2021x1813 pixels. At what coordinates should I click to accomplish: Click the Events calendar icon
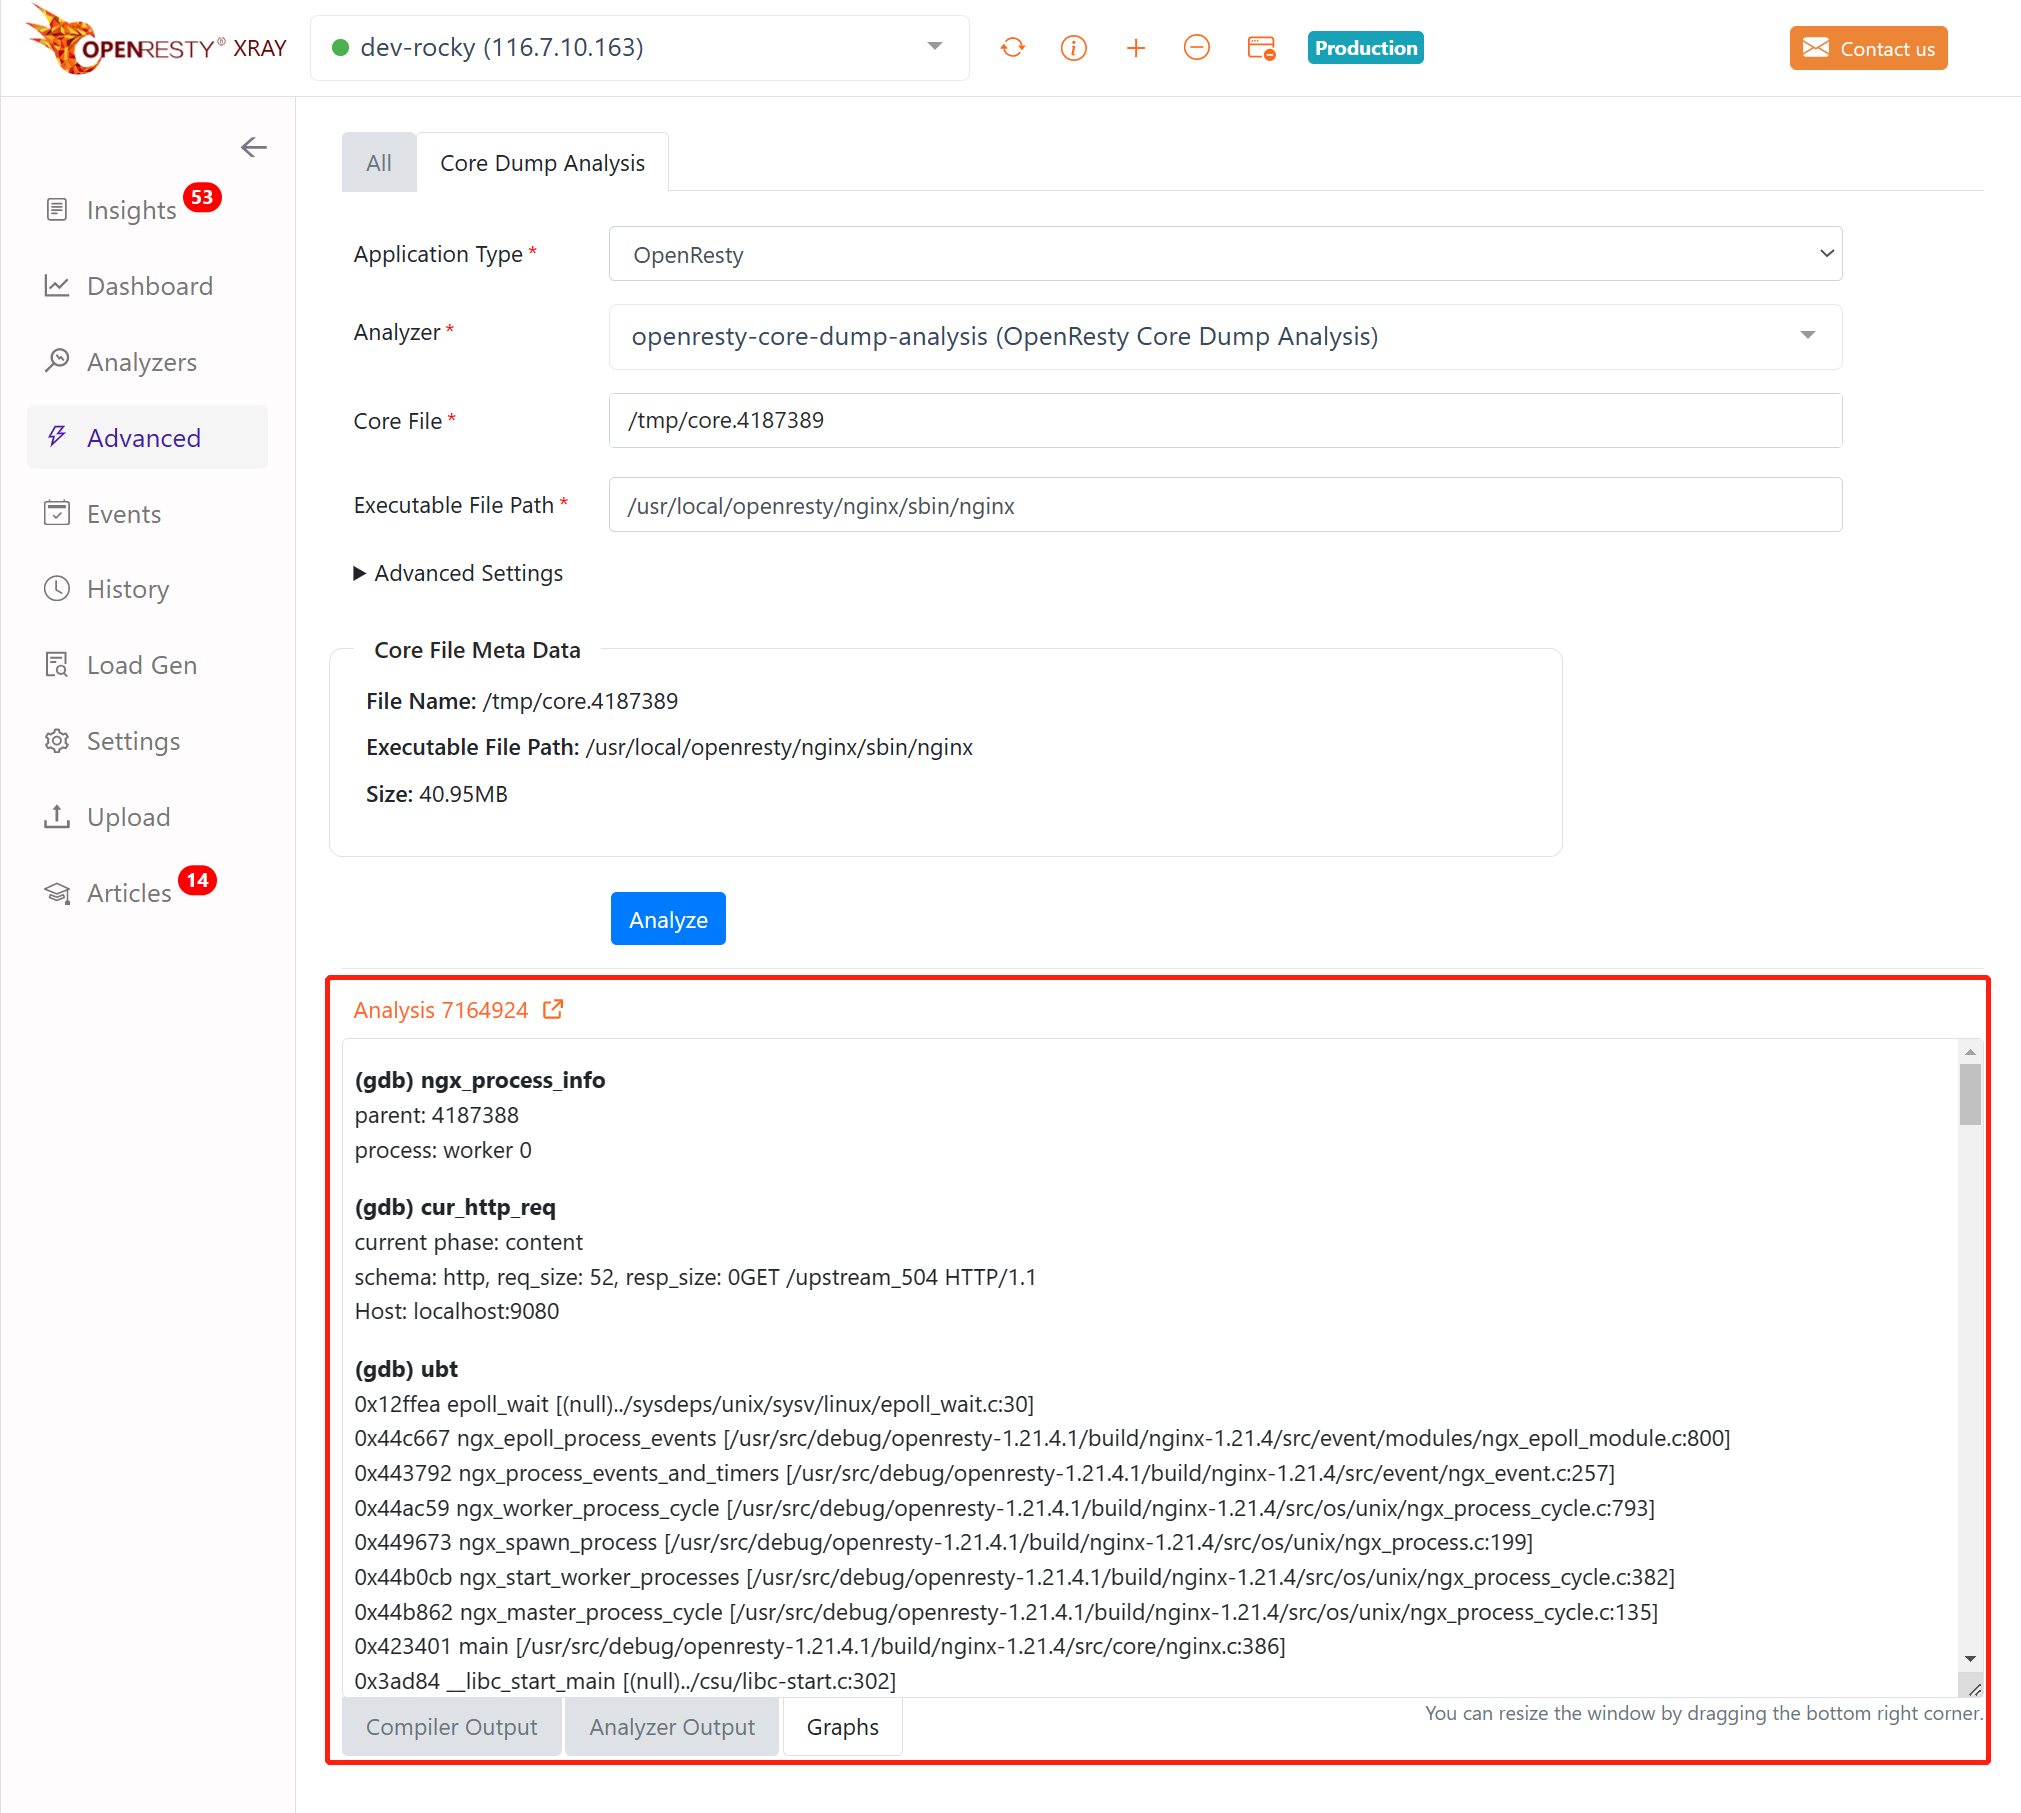click(57, 513)
